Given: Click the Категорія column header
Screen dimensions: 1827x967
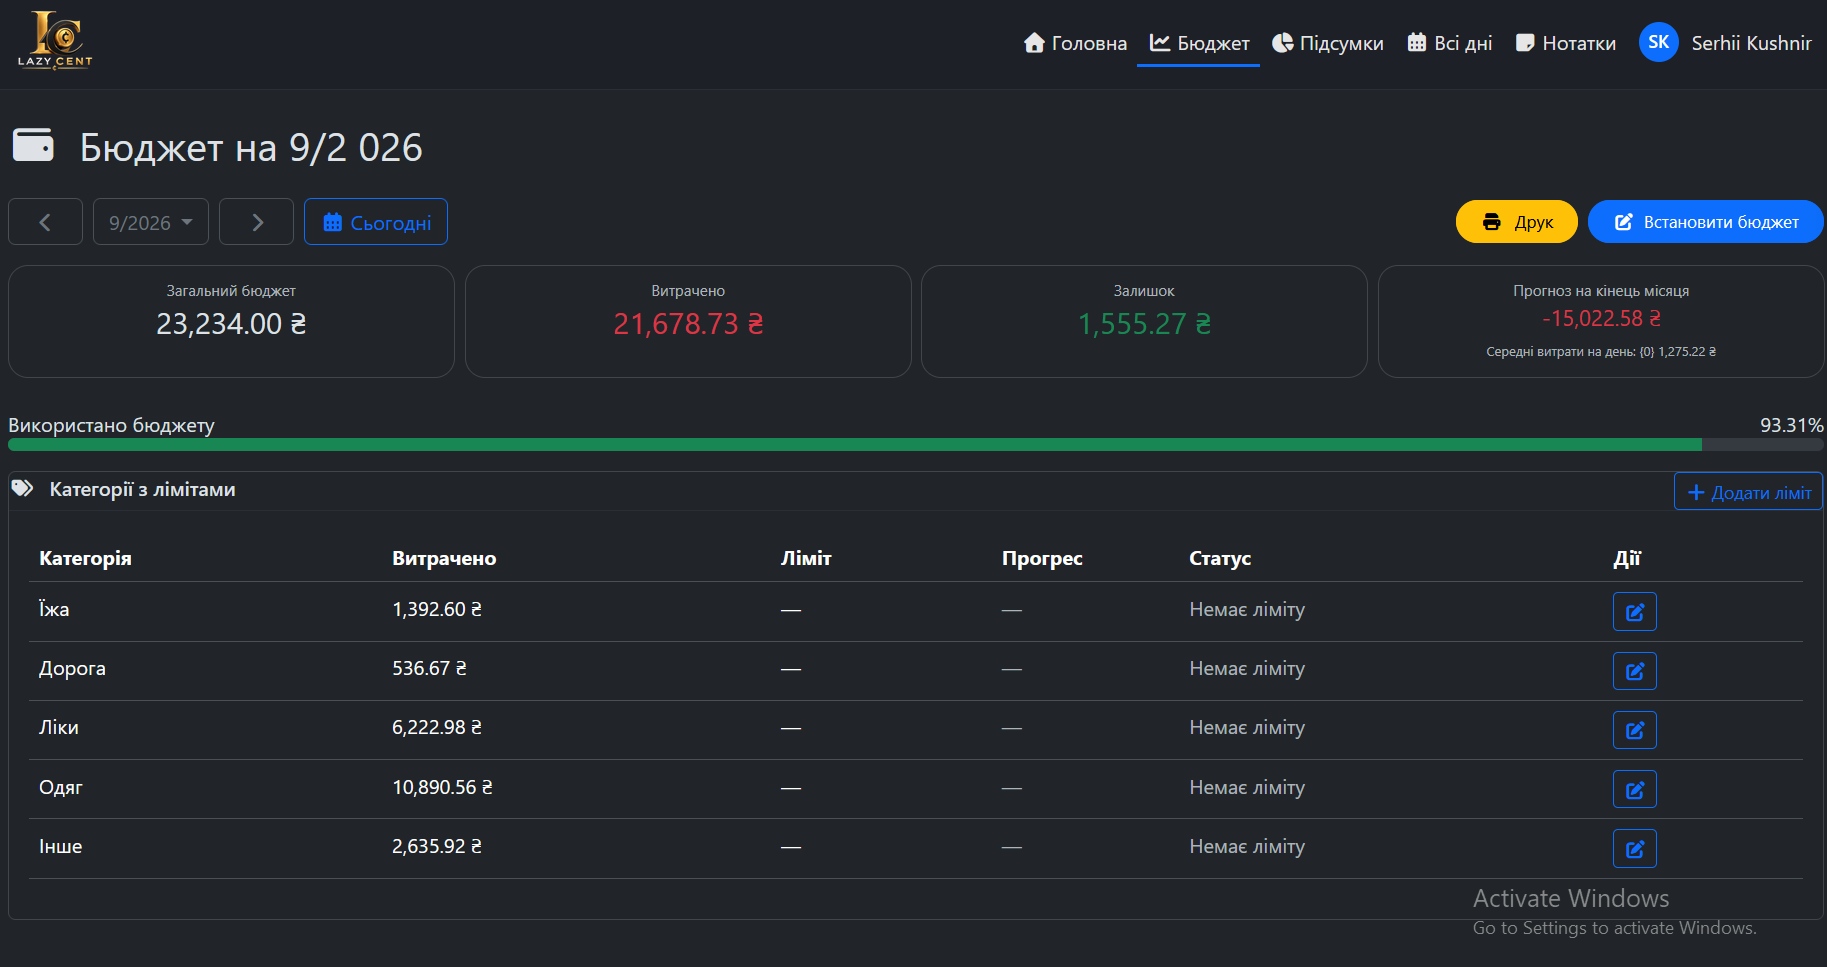Looking at the screenshot, I should 85,558.
